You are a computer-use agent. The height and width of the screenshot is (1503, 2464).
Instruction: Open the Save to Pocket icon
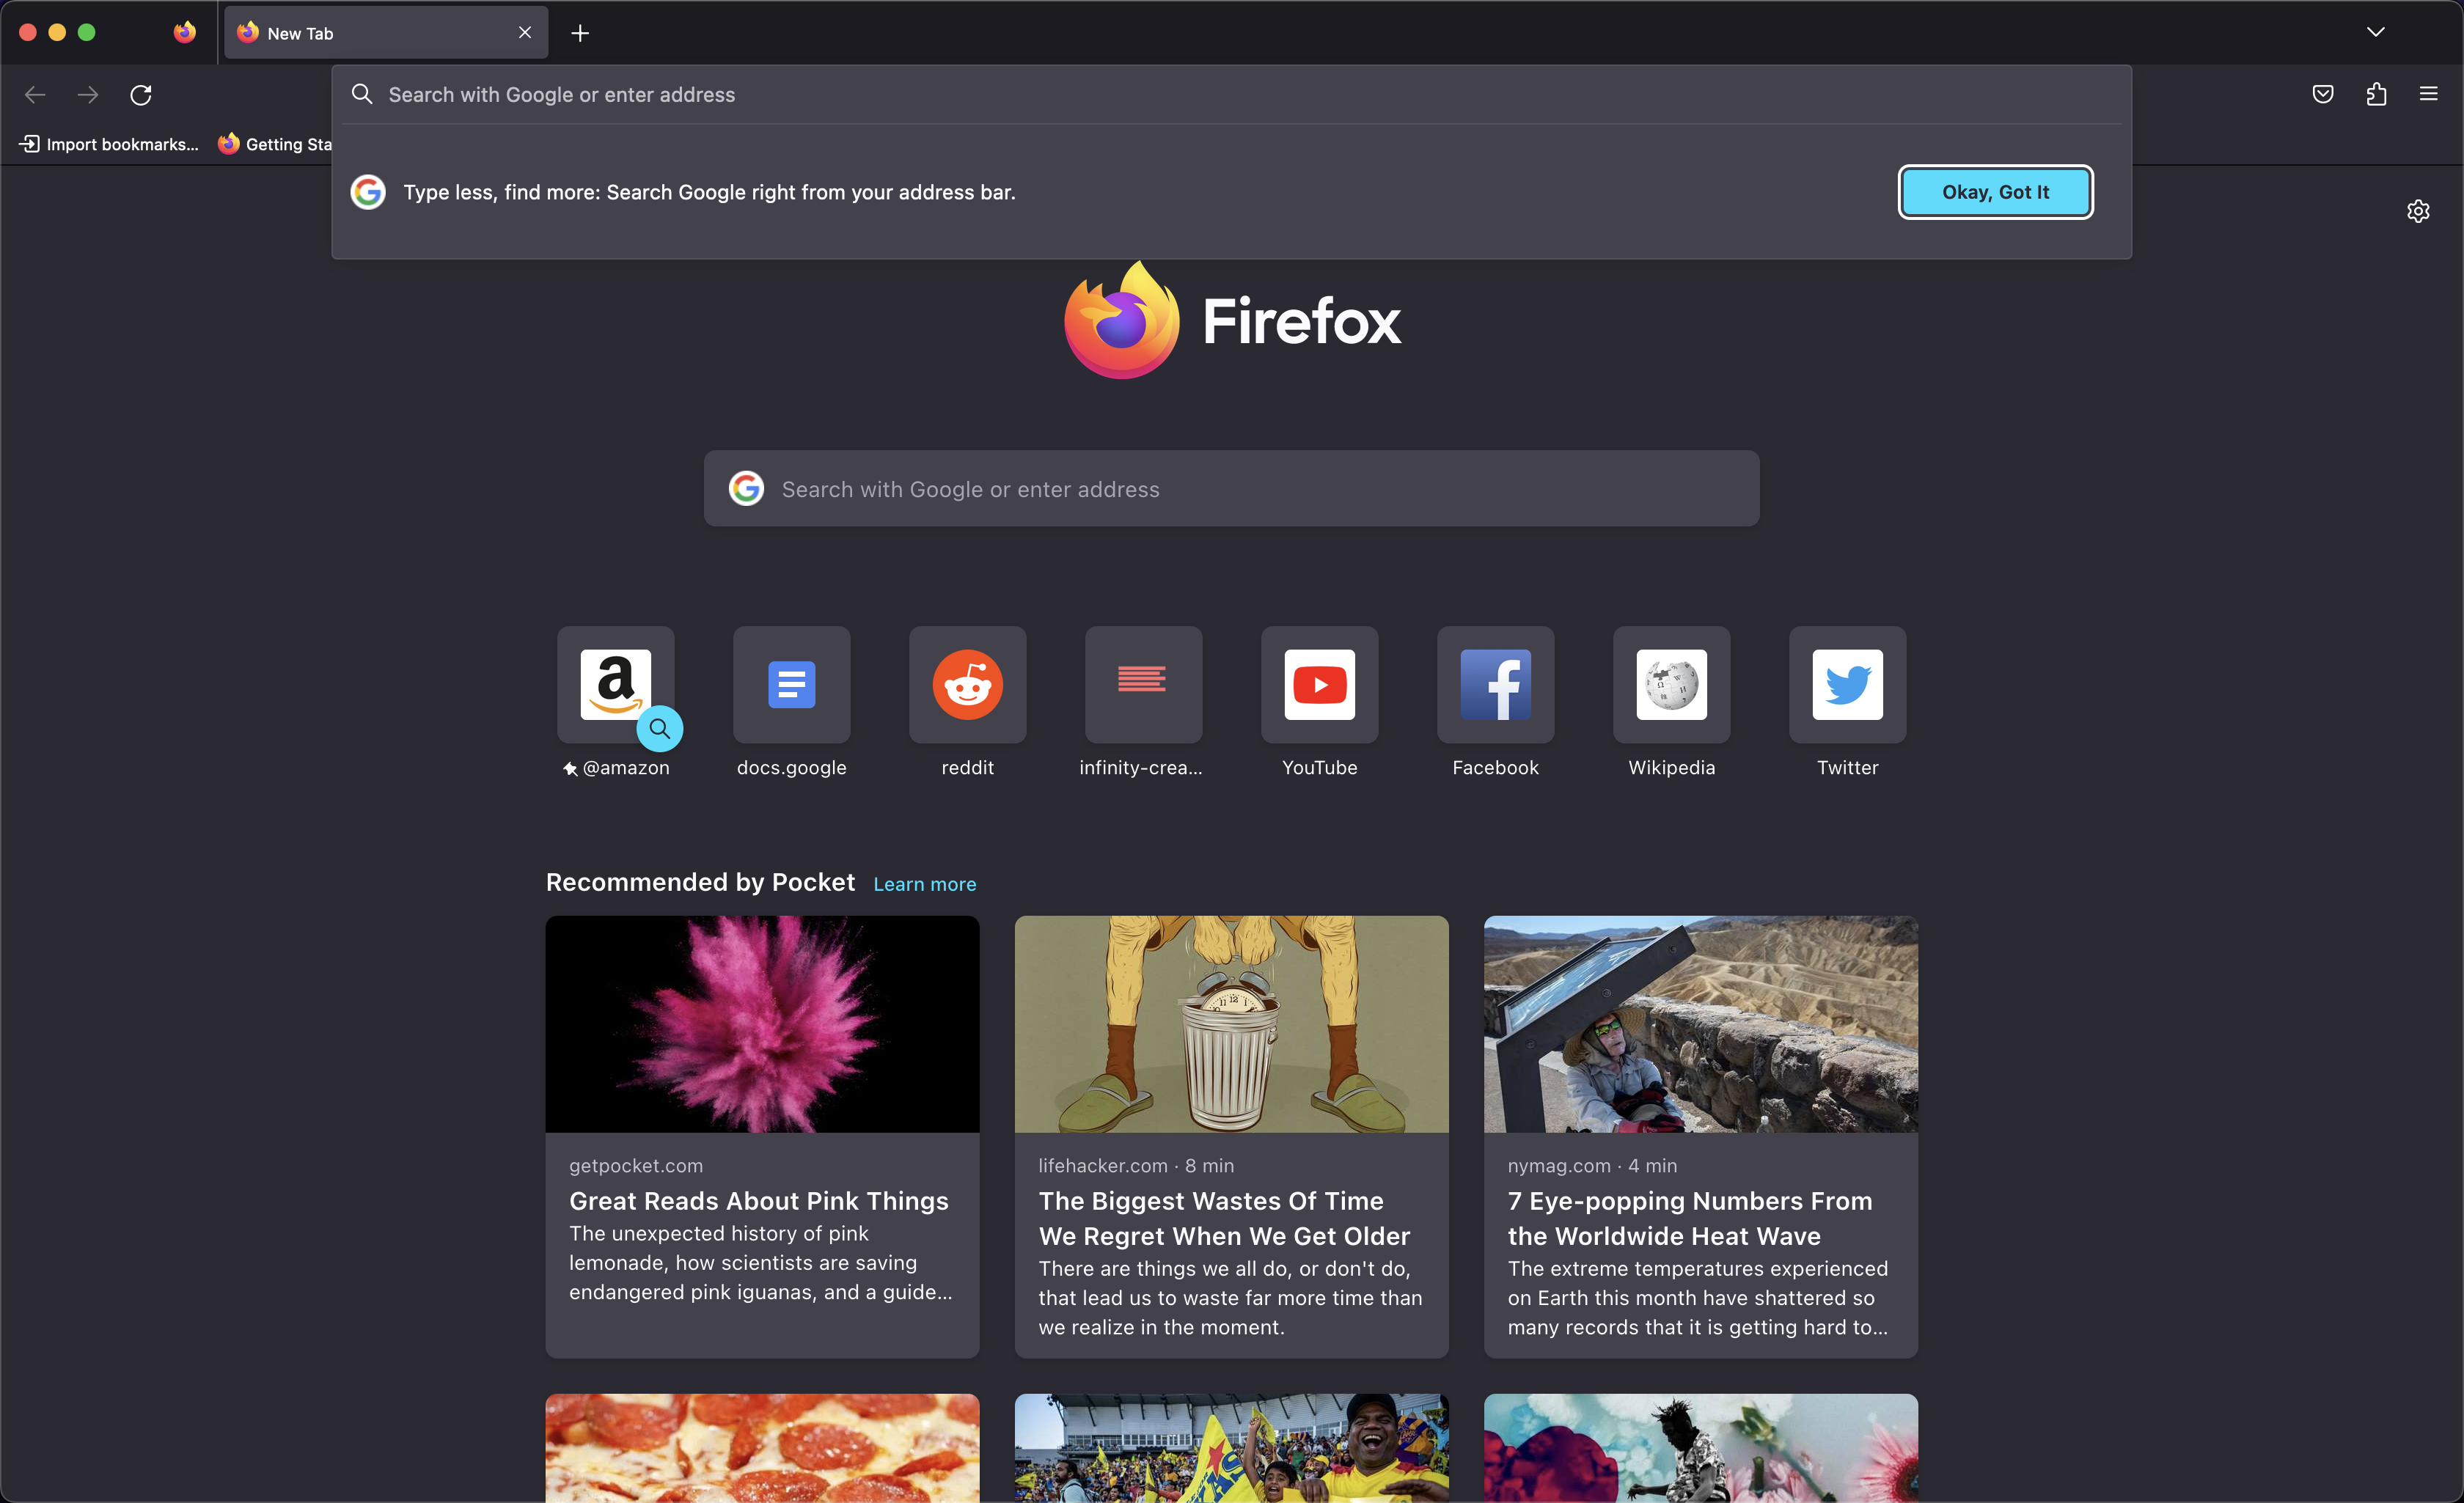point(2323,95)
